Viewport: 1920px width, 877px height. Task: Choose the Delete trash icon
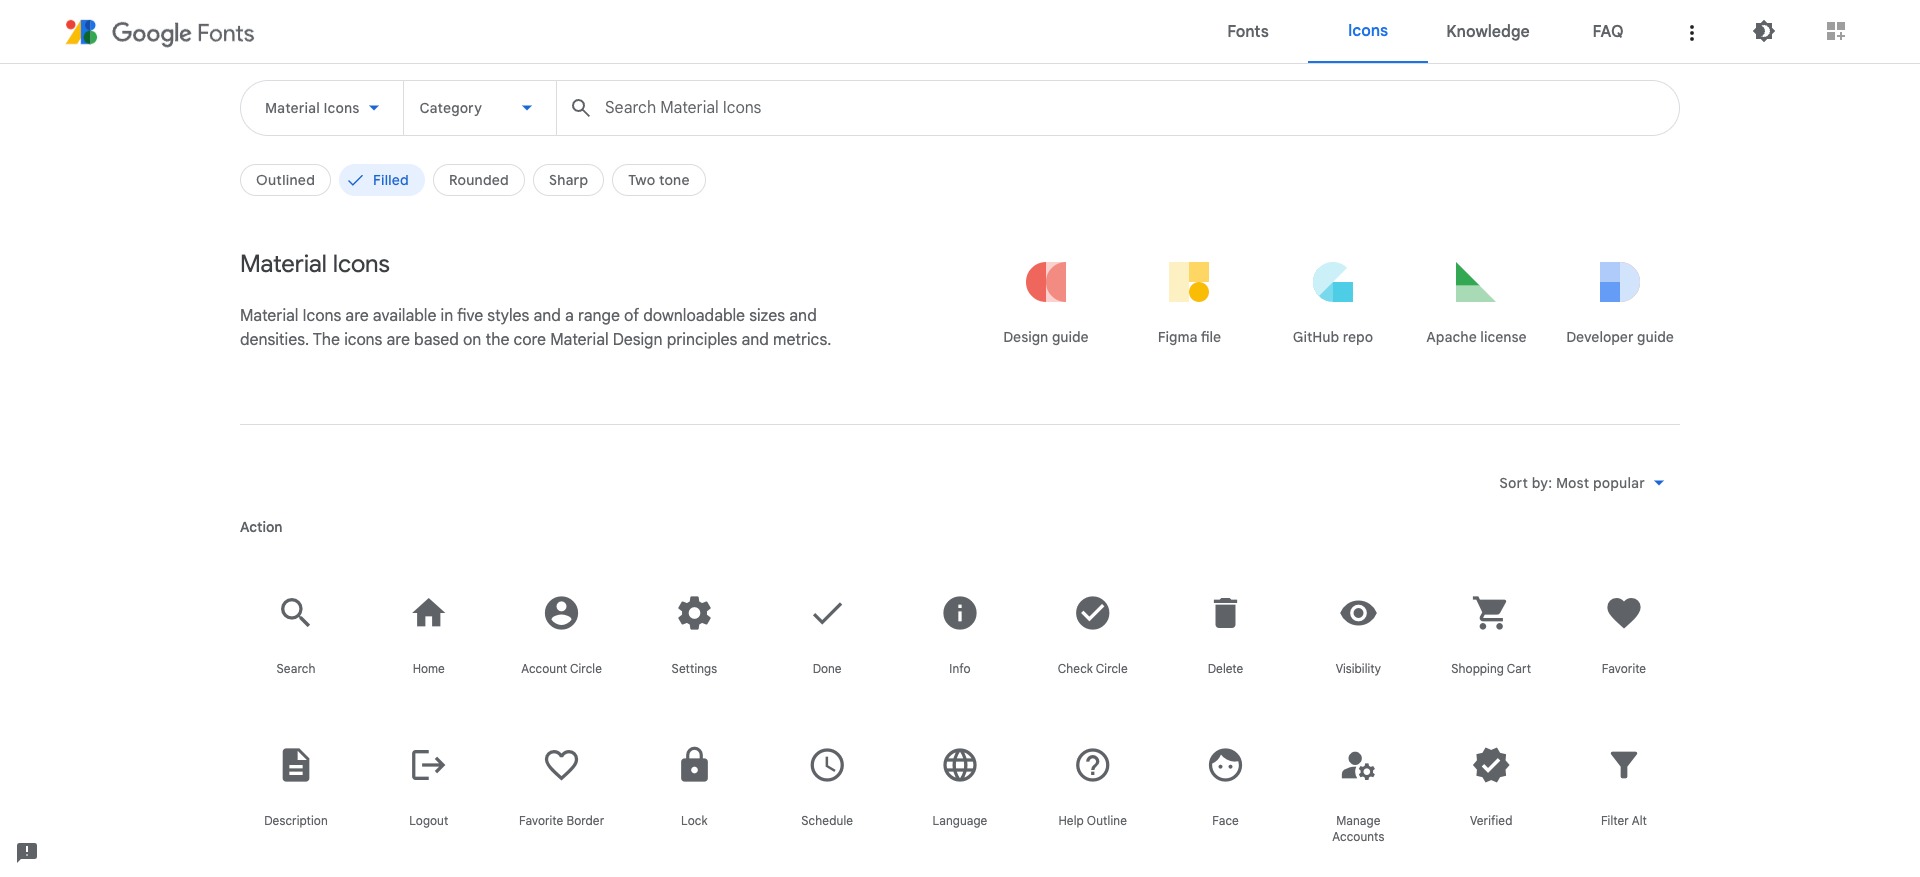[1225, 613]
